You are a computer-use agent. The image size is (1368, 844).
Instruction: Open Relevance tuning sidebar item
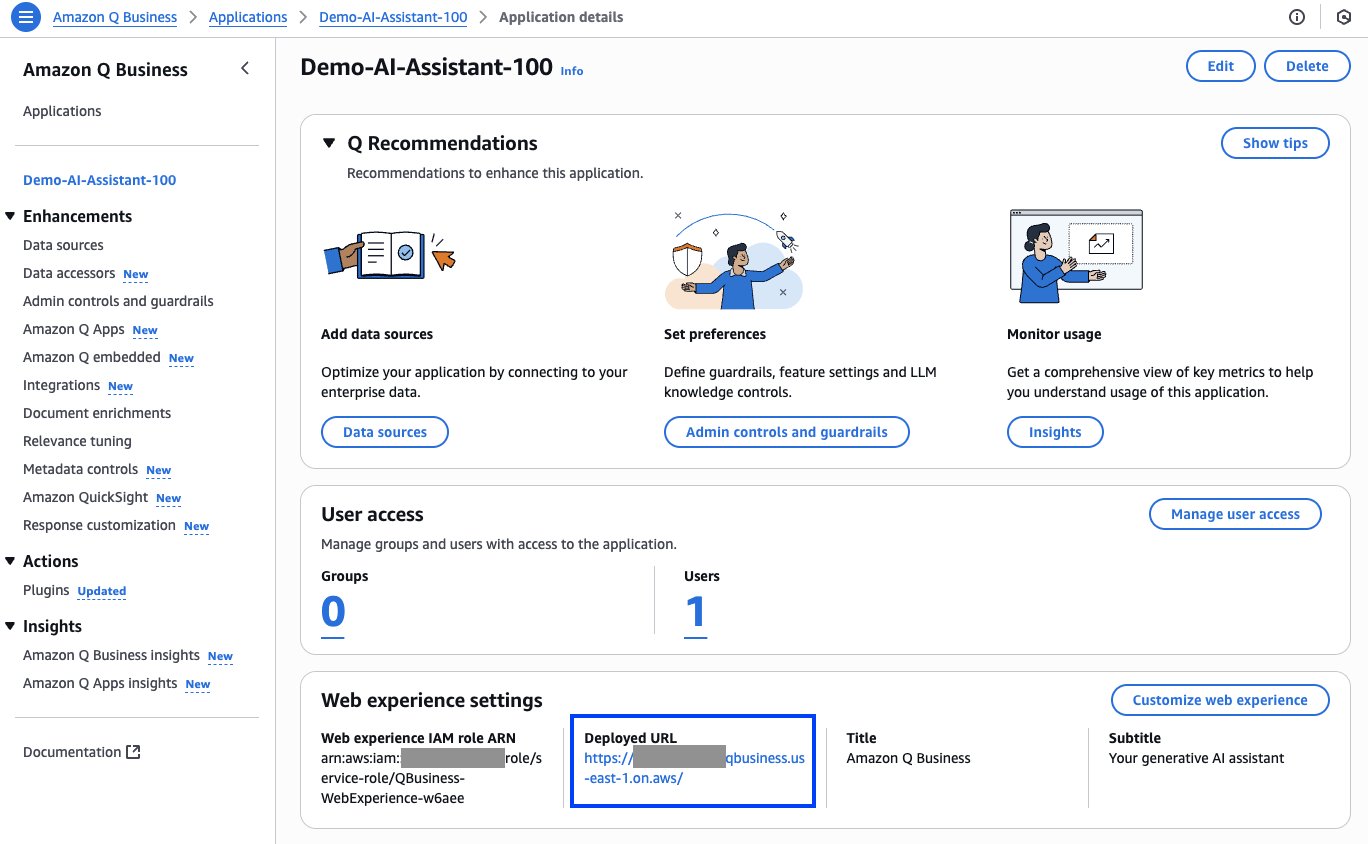click(77, 441)
